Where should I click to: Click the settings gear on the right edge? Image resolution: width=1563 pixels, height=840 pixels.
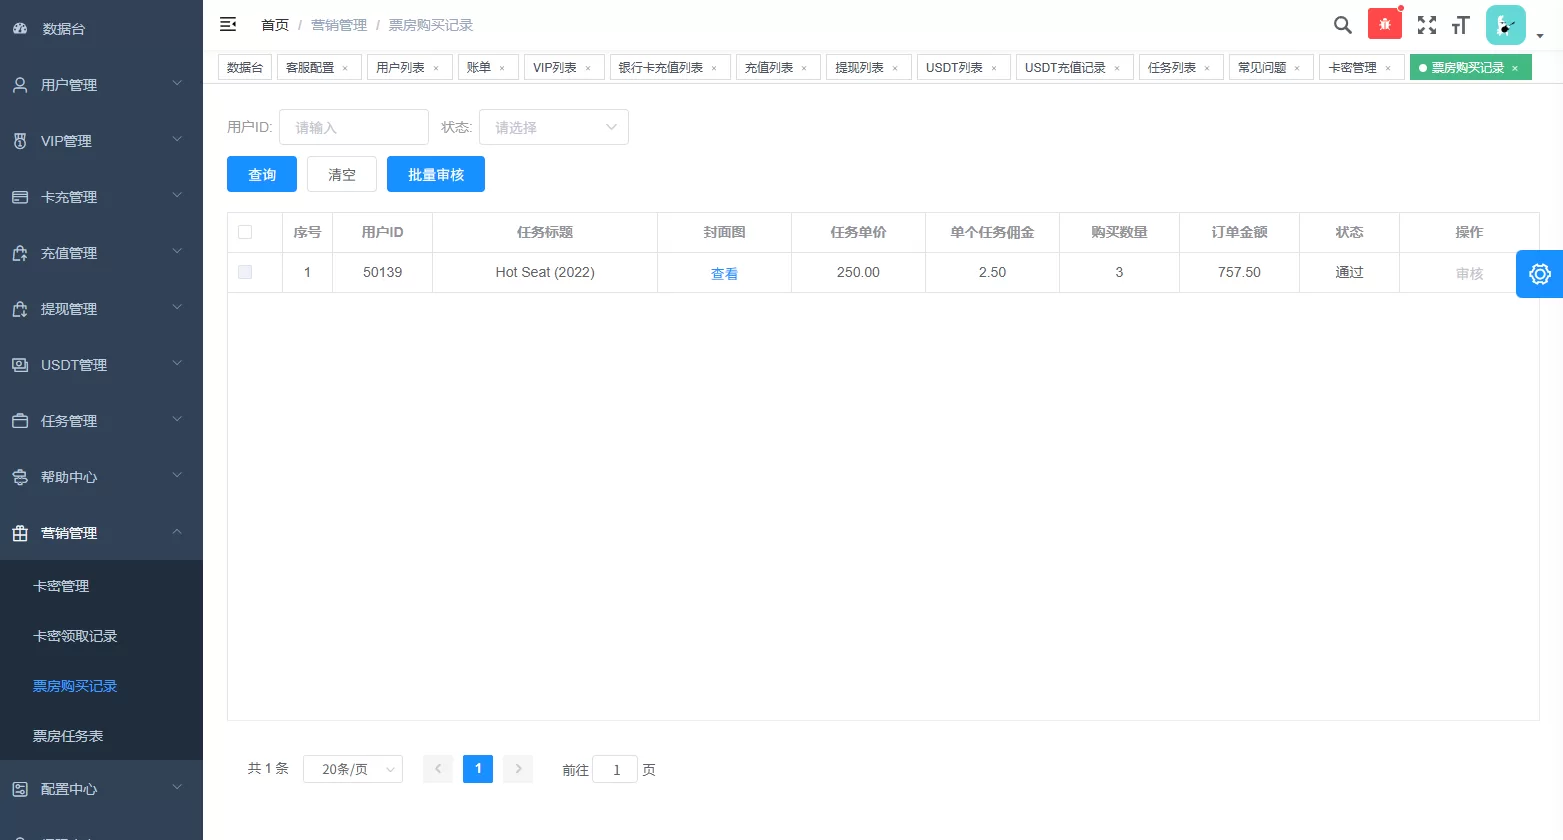[x=1539, y=273]
